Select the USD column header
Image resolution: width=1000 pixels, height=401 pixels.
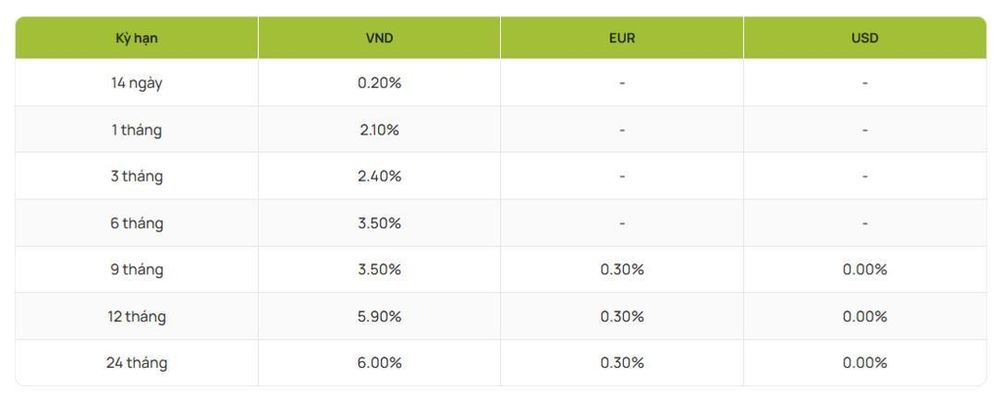coord(865,38)
